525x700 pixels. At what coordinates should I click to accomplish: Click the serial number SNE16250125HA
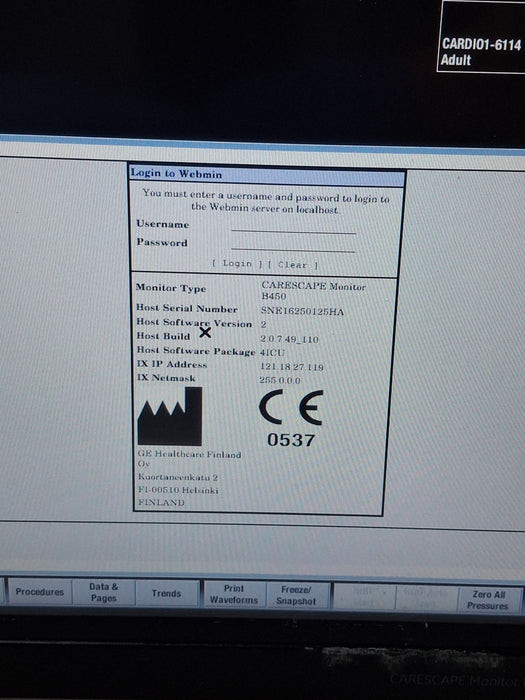[302, 311]
